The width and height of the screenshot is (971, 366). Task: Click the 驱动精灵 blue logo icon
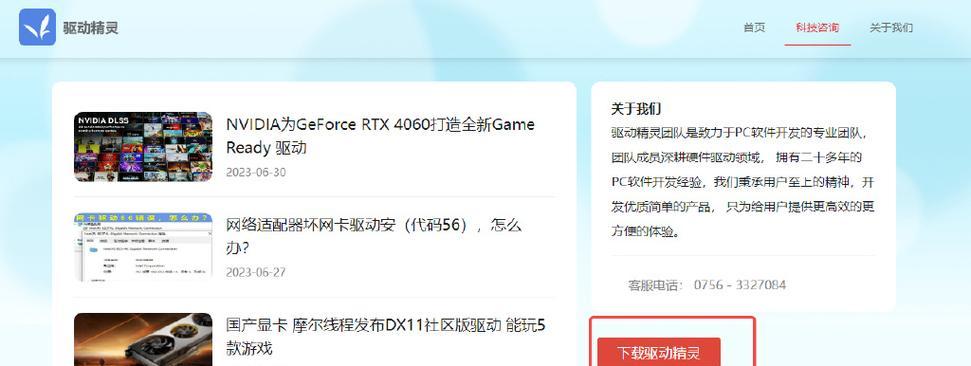coord(37,27)
